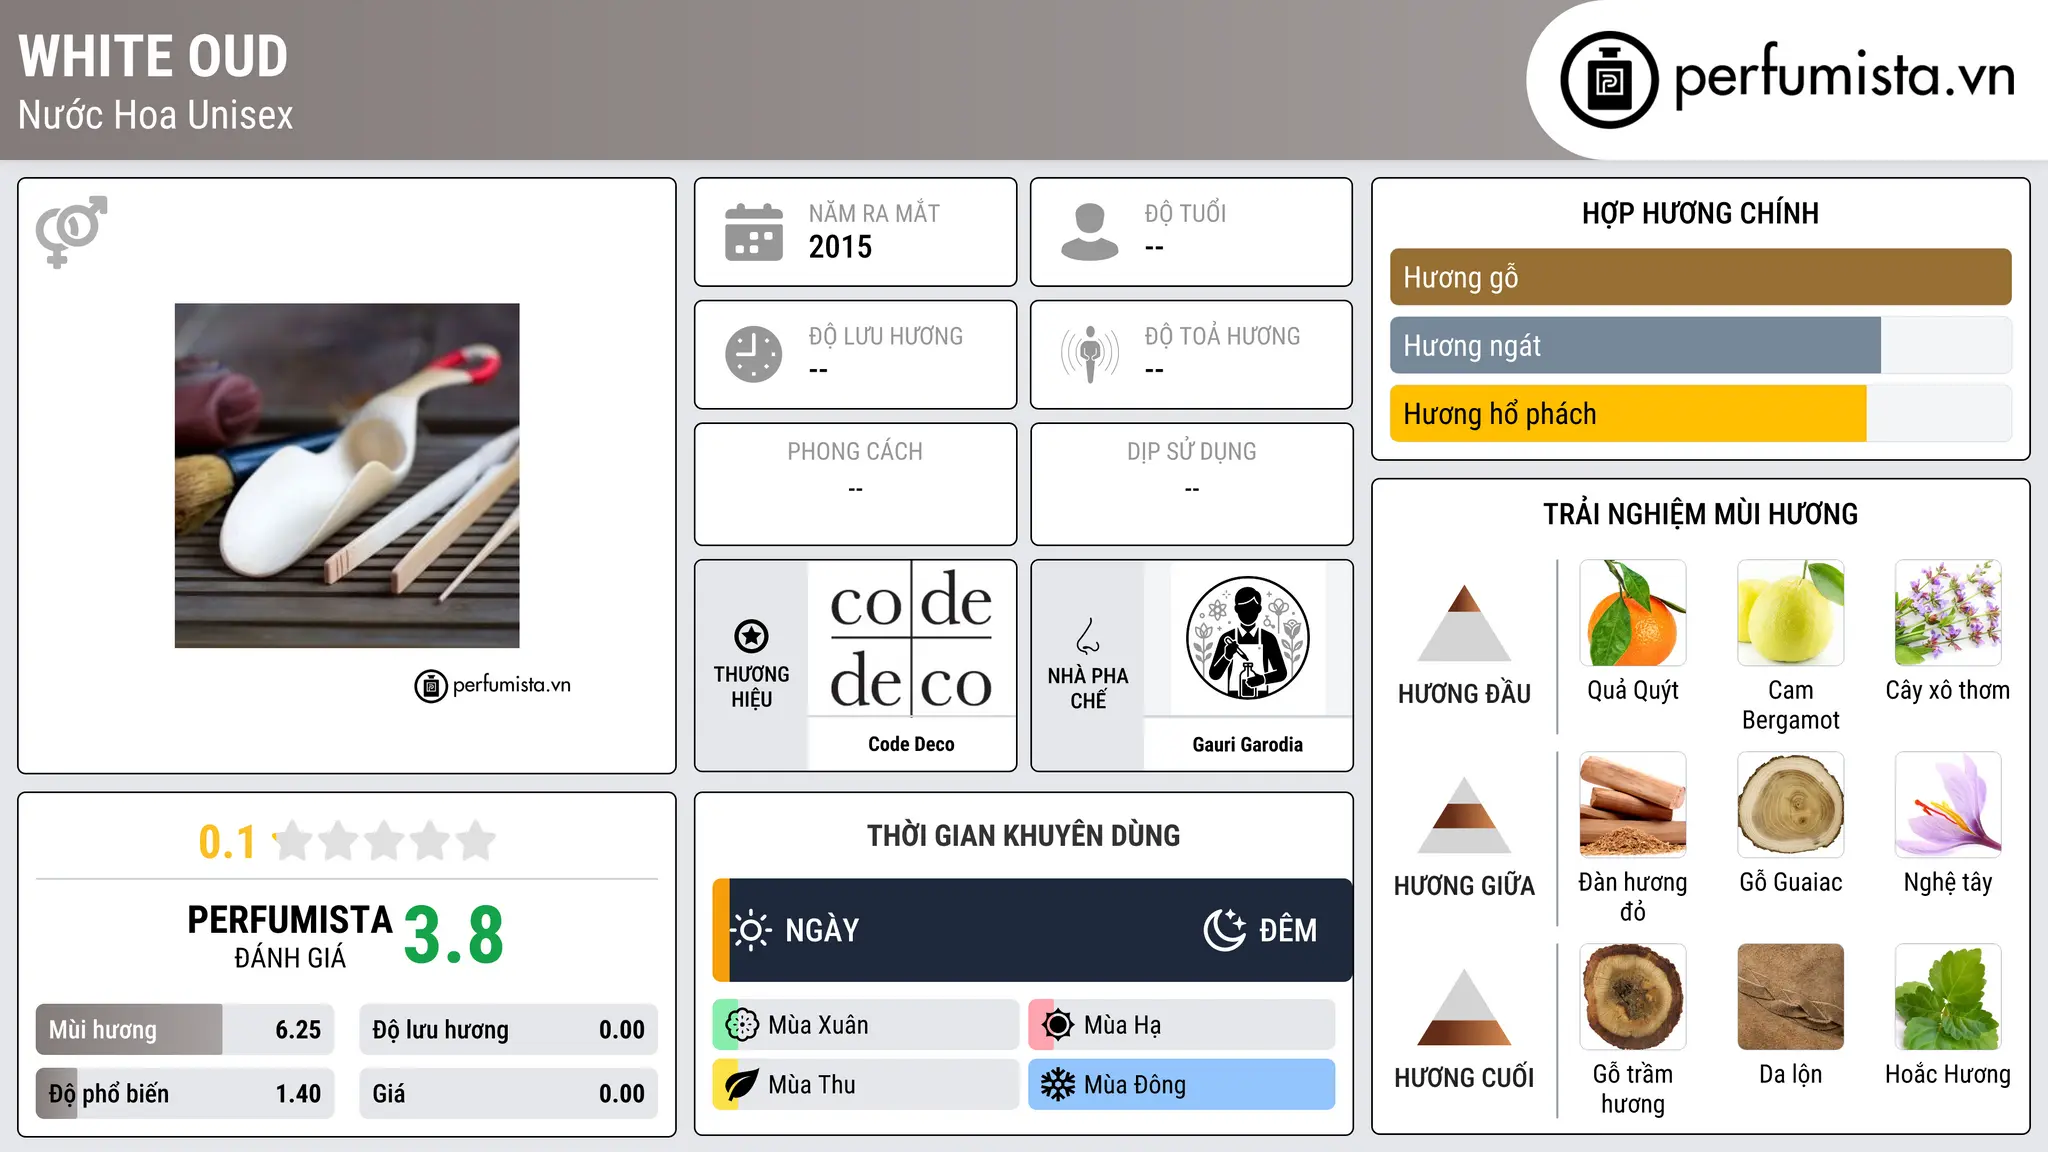Viewport: 2048px width, 1152px height.
Task: Click the snowflake icon for Mùa Đông
Action: coord(1058,1085)
